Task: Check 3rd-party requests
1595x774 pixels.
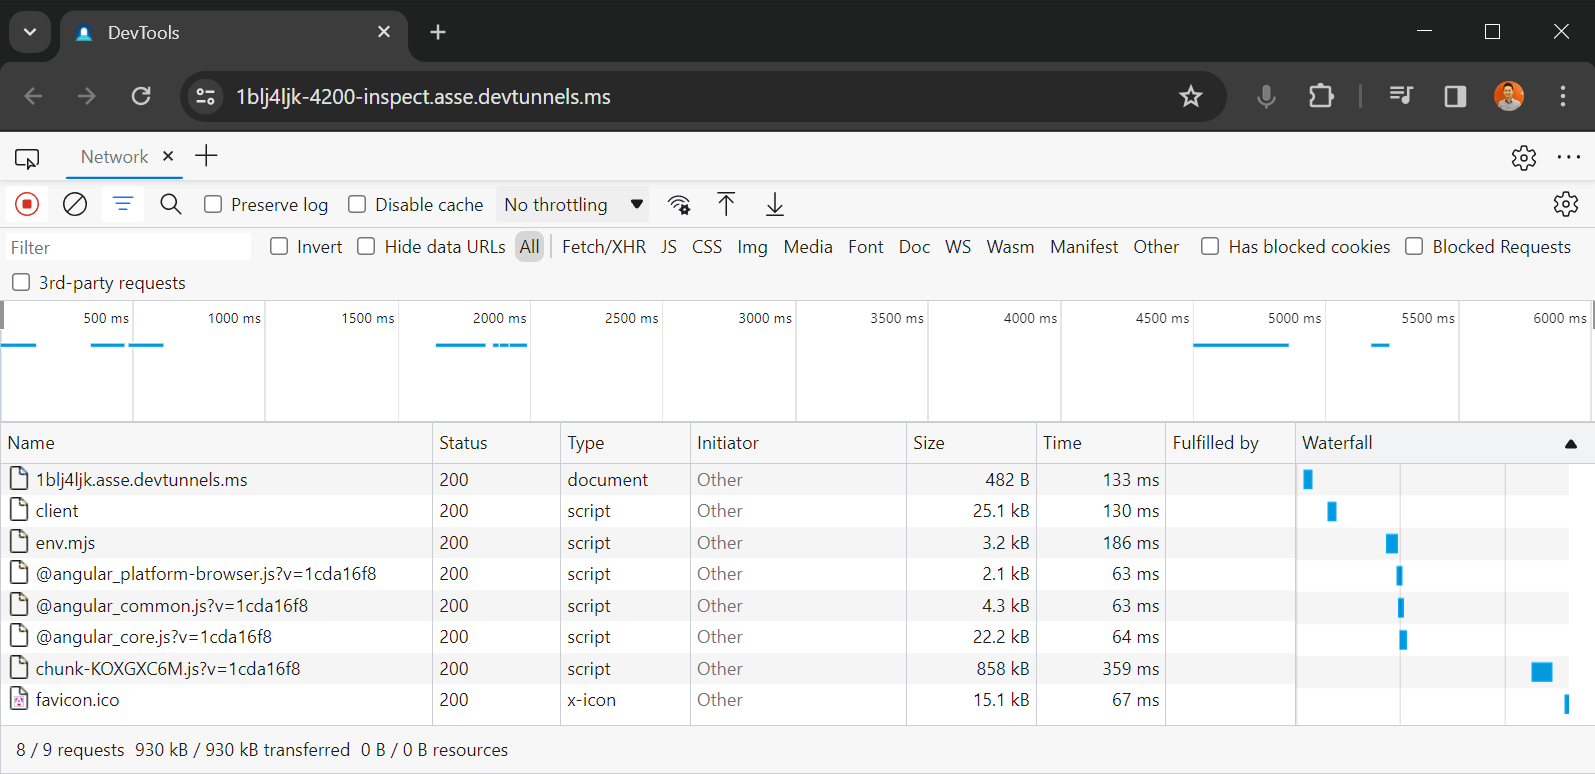Action: pyautogui.click(x=21, y=282)
